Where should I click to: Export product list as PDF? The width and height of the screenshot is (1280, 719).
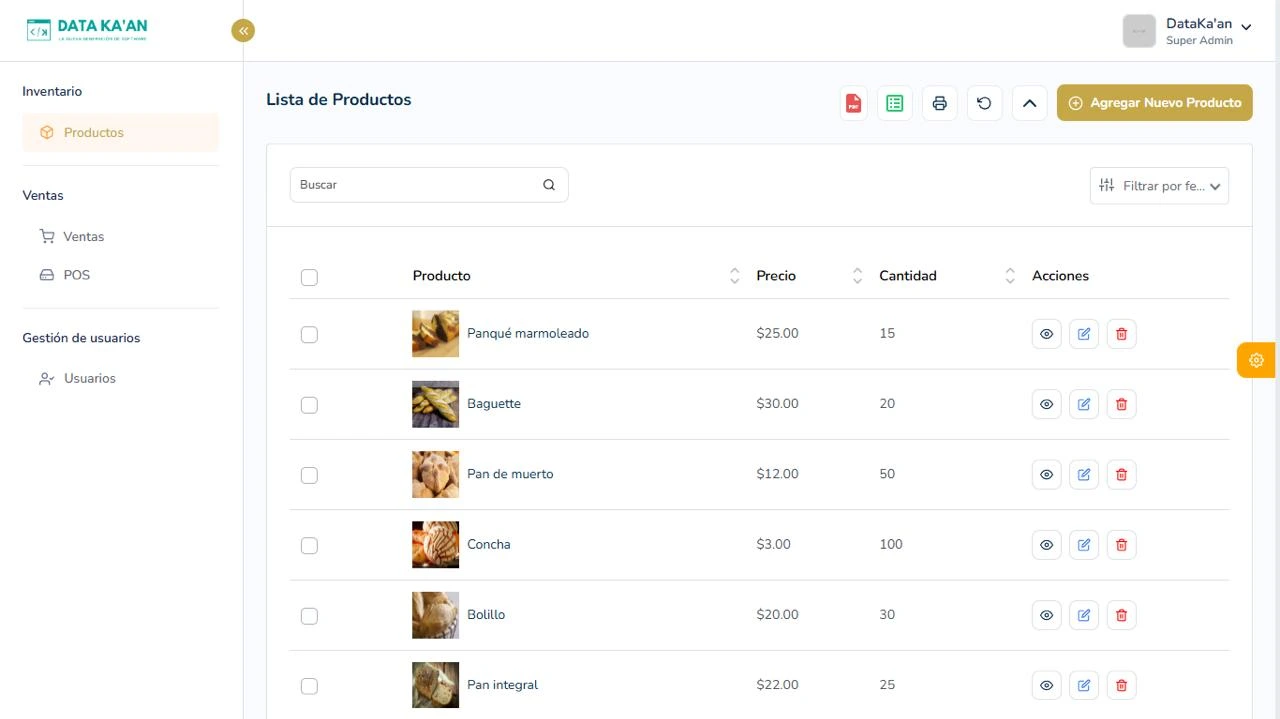click(853, 103)
